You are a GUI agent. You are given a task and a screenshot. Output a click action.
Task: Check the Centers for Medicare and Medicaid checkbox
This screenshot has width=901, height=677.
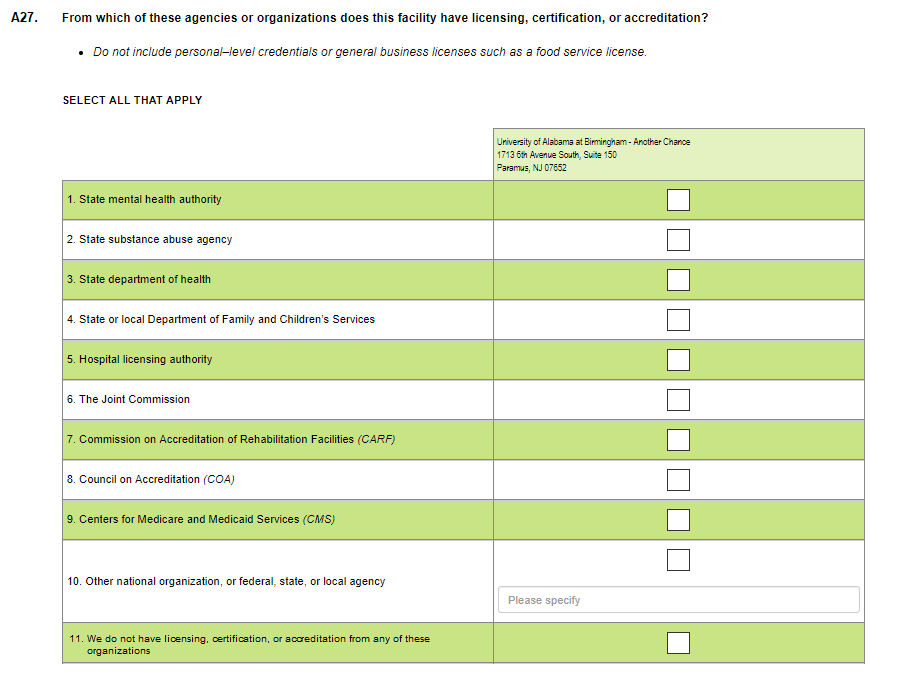pyautogui.click(x=678, y=520)
